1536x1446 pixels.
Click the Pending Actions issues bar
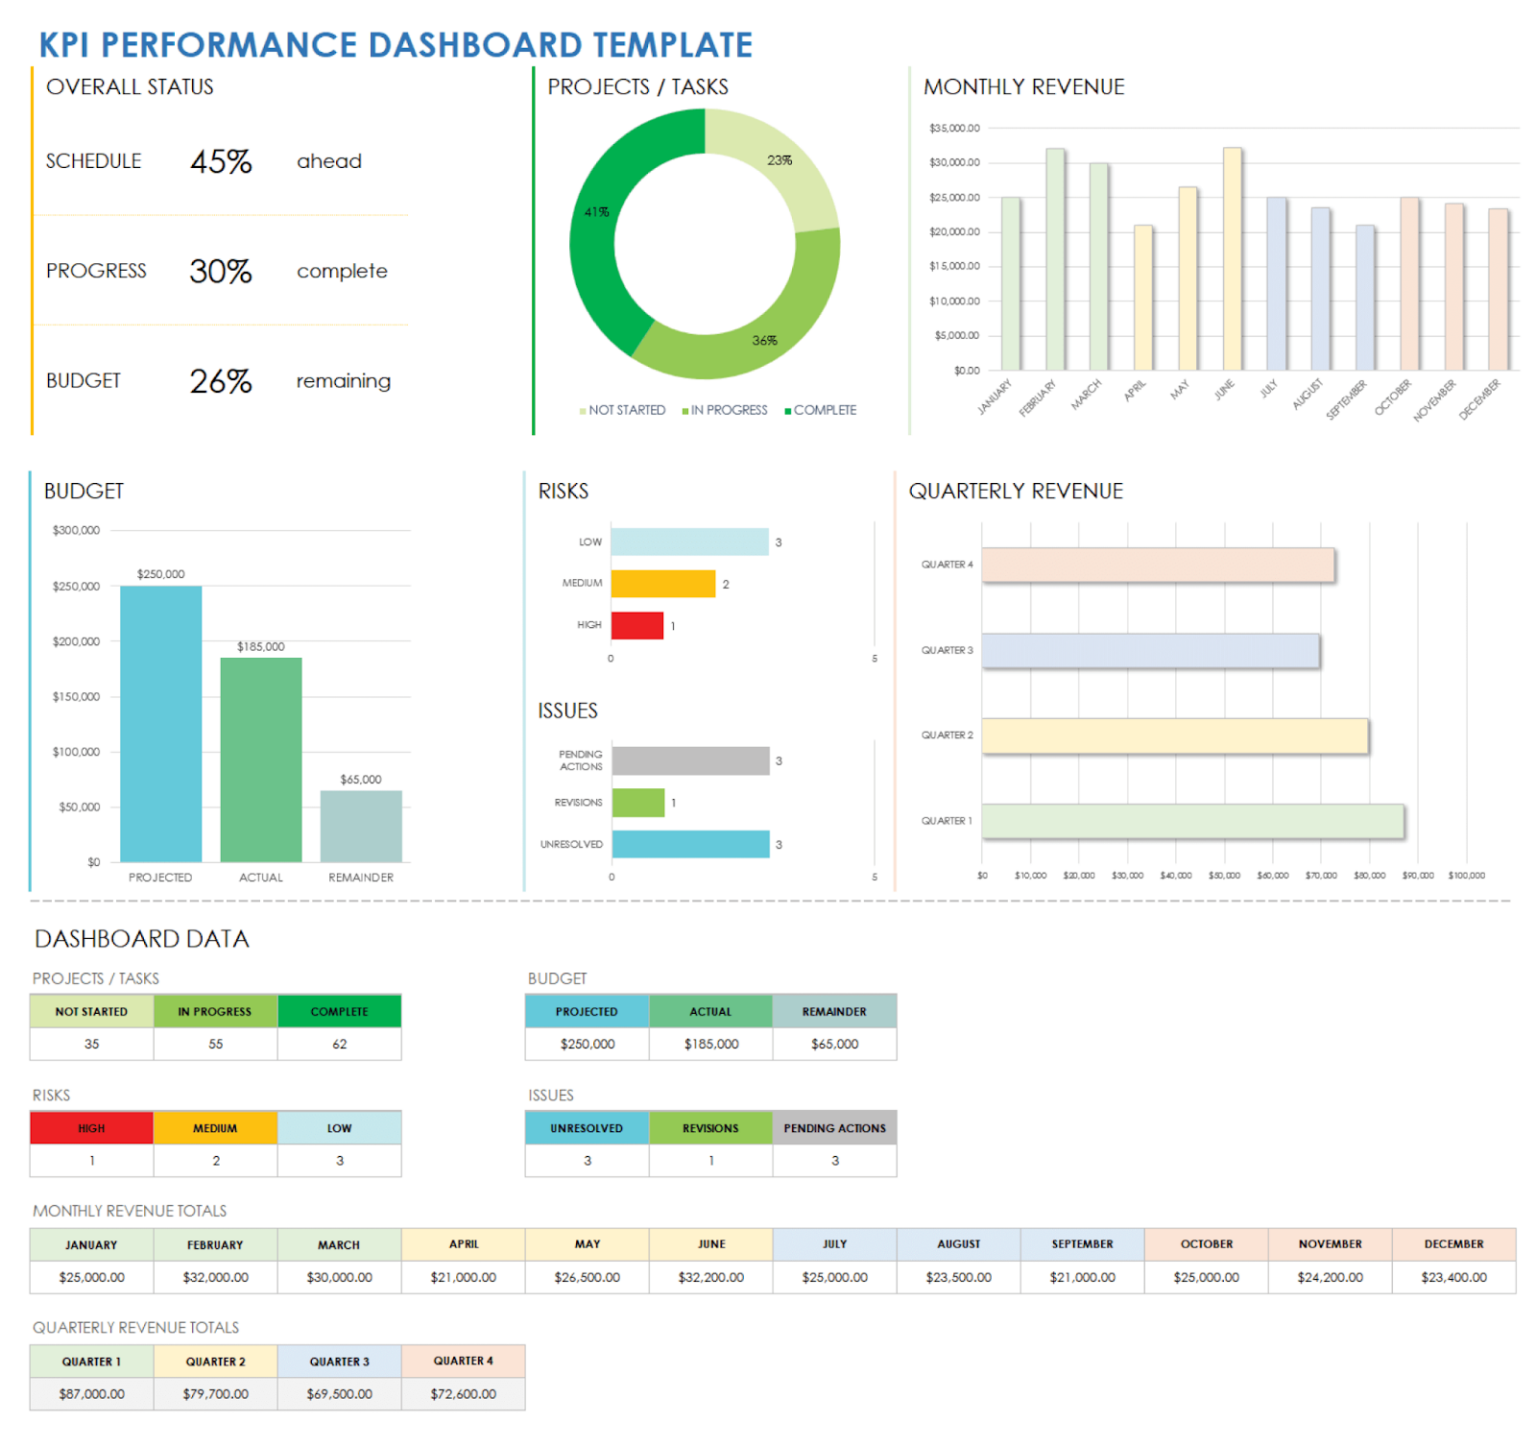[691, 761]
